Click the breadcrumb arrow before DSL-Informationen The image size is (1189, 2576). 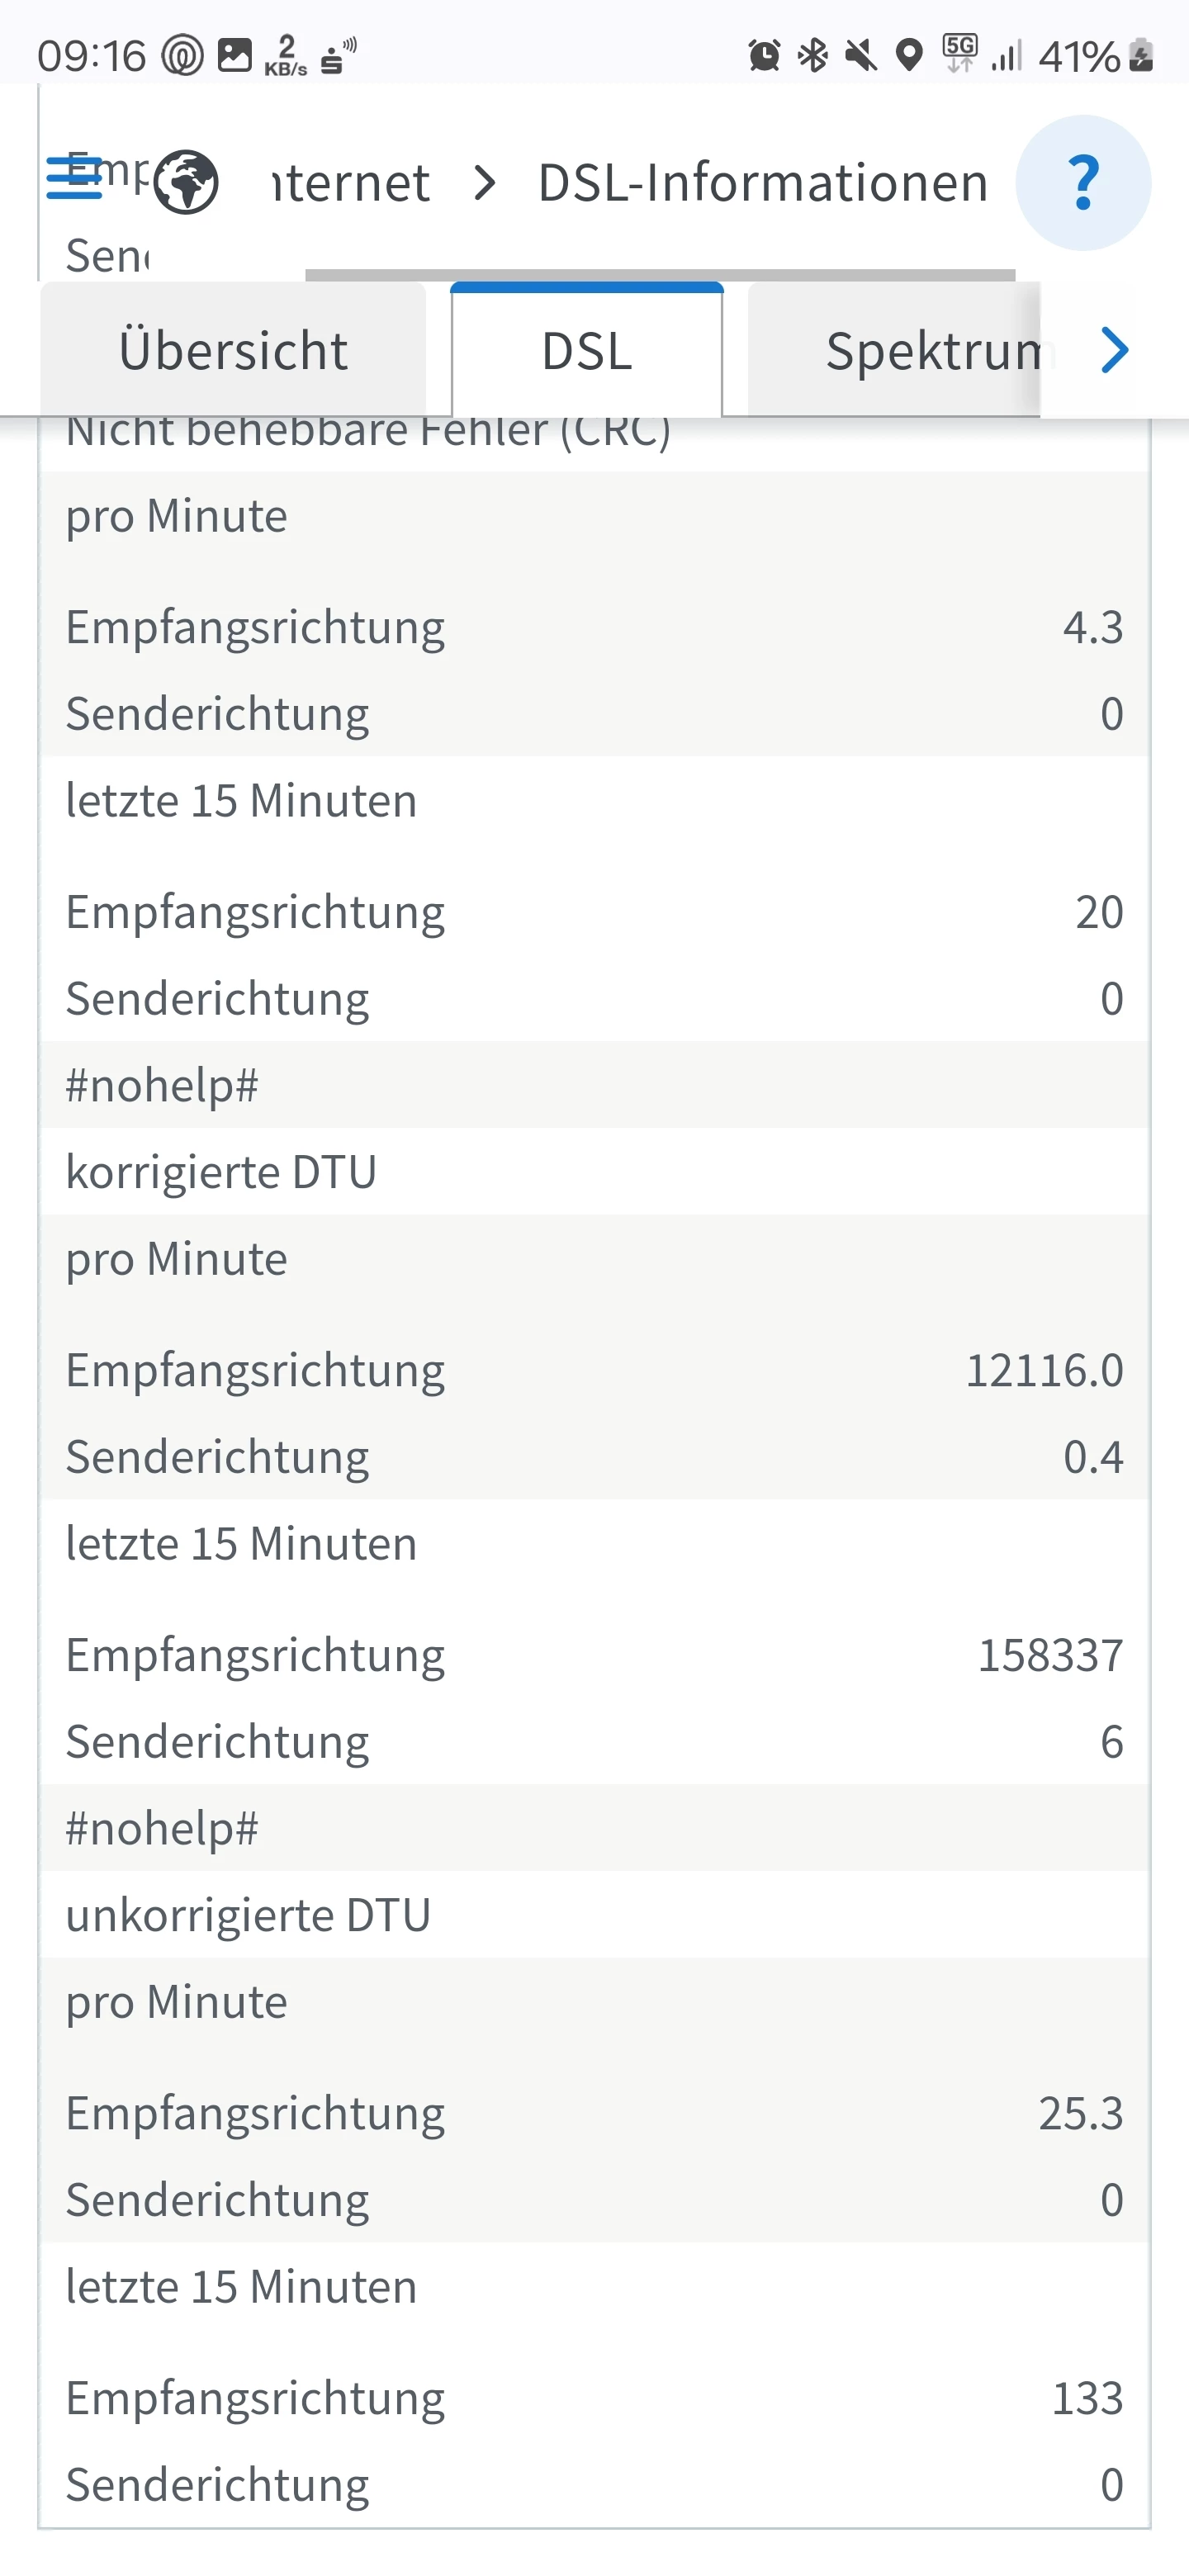click(485, 183)
